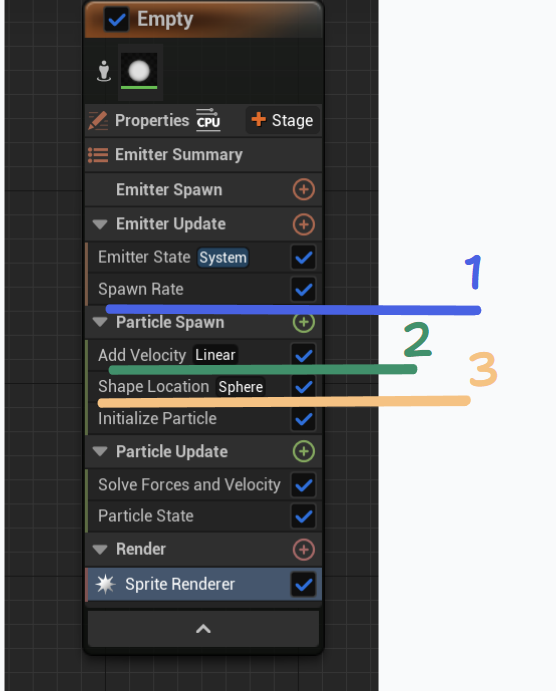This screenshot has width=556, height=691.
Task: Collapse the Render section triangle
Action: [x=100, y=550]
